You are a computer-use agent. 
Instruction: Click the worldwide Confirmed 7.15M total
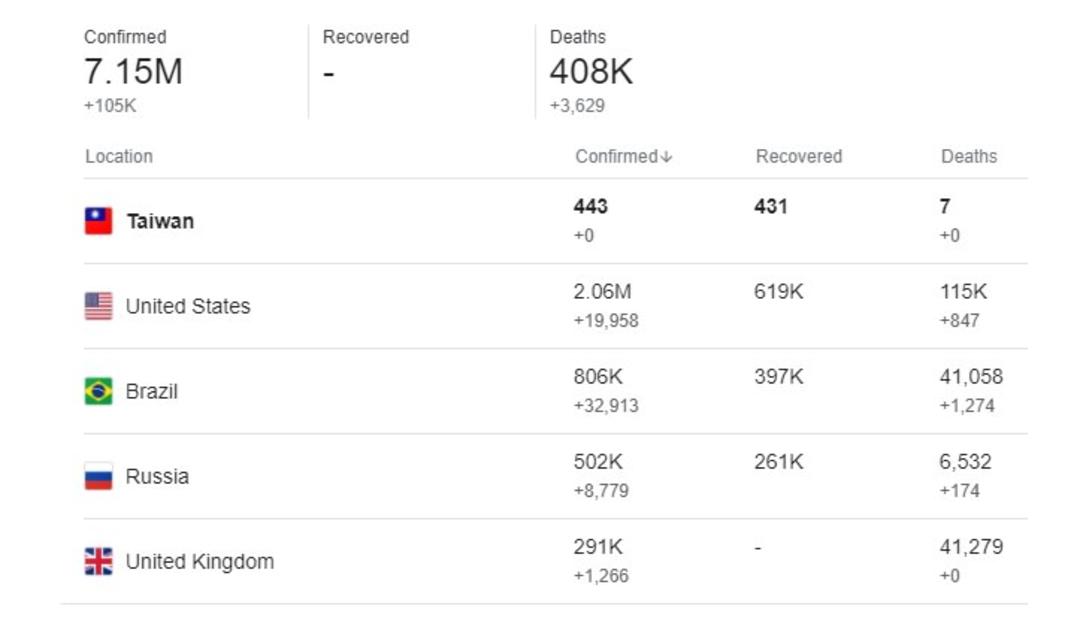134,72
